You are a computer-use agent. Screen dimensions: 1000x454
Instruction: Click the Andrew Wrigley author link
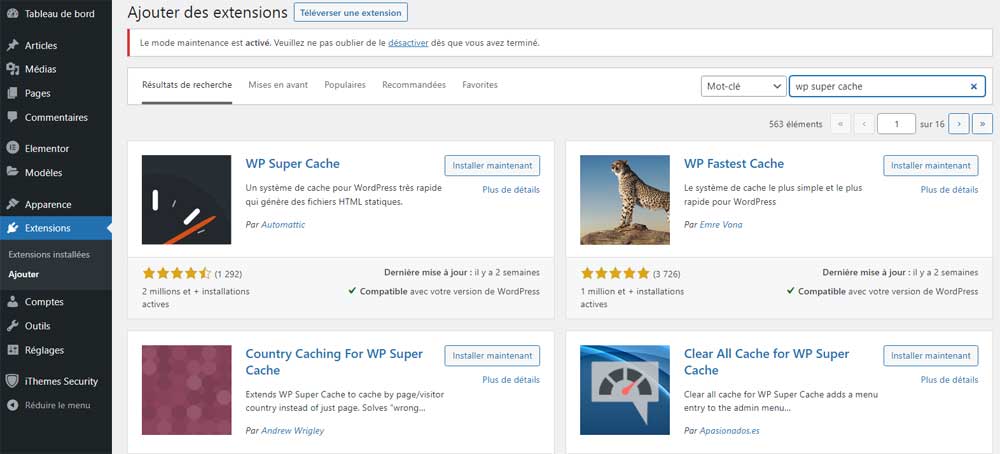pyautogui.click(x=293, y=430)
